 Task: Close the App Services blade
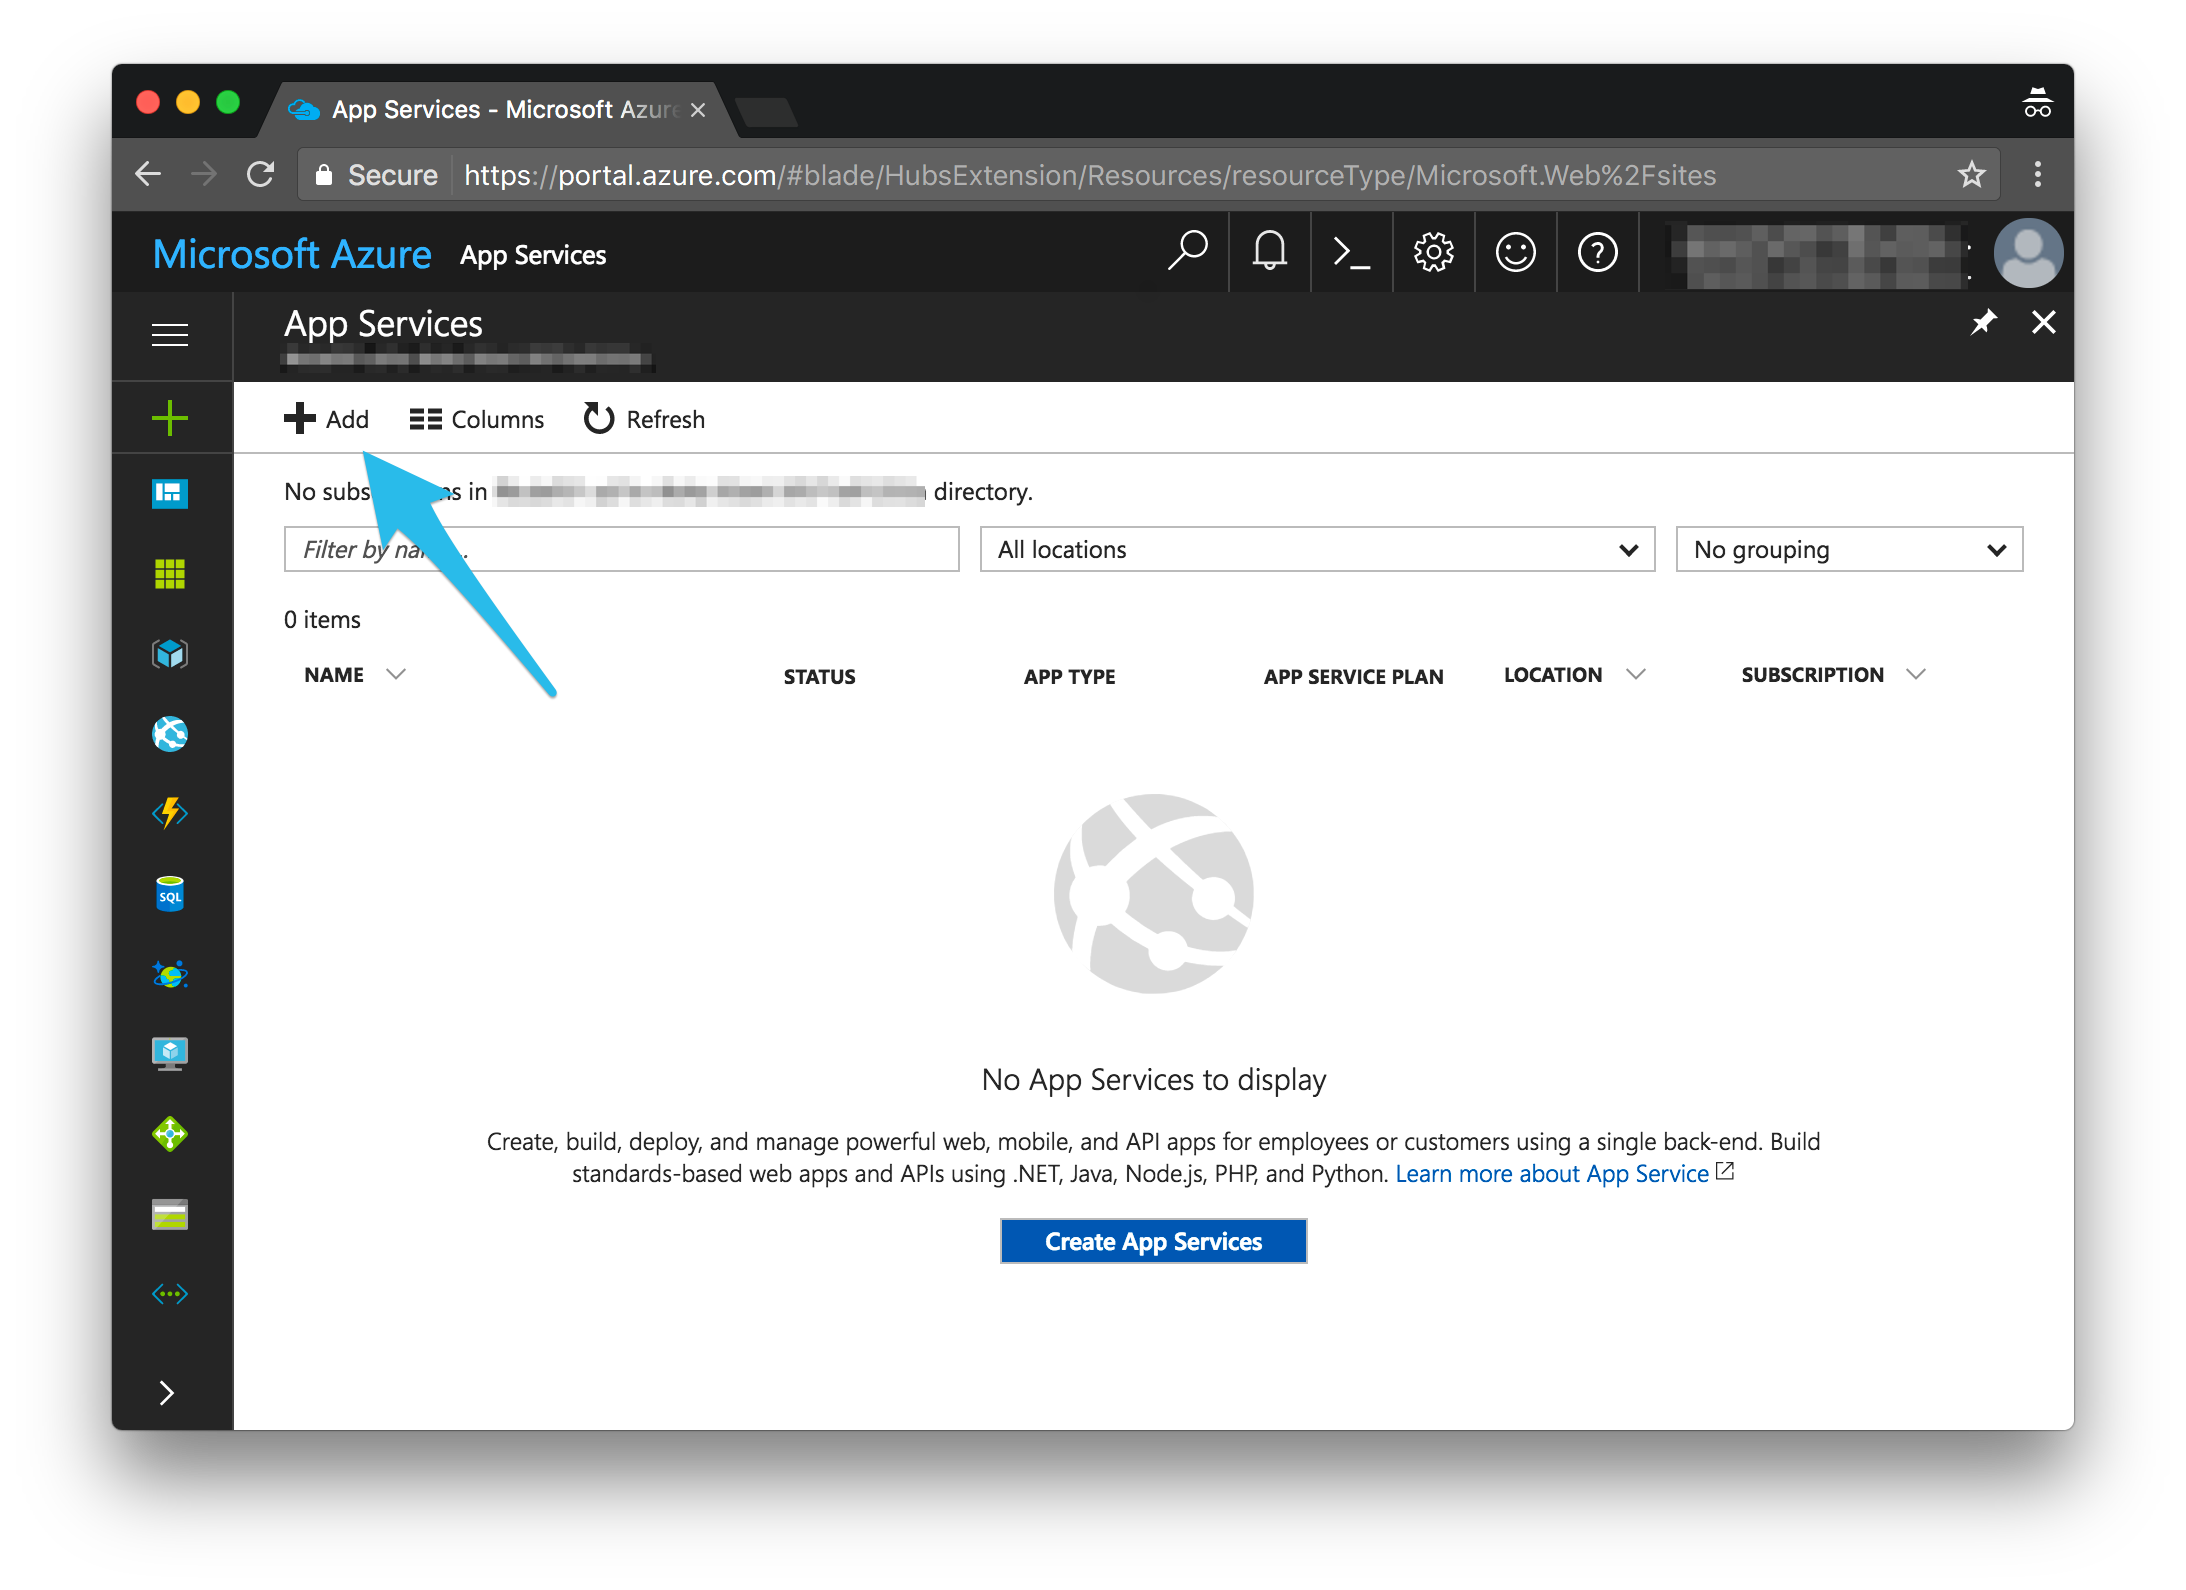point(2044,322)
